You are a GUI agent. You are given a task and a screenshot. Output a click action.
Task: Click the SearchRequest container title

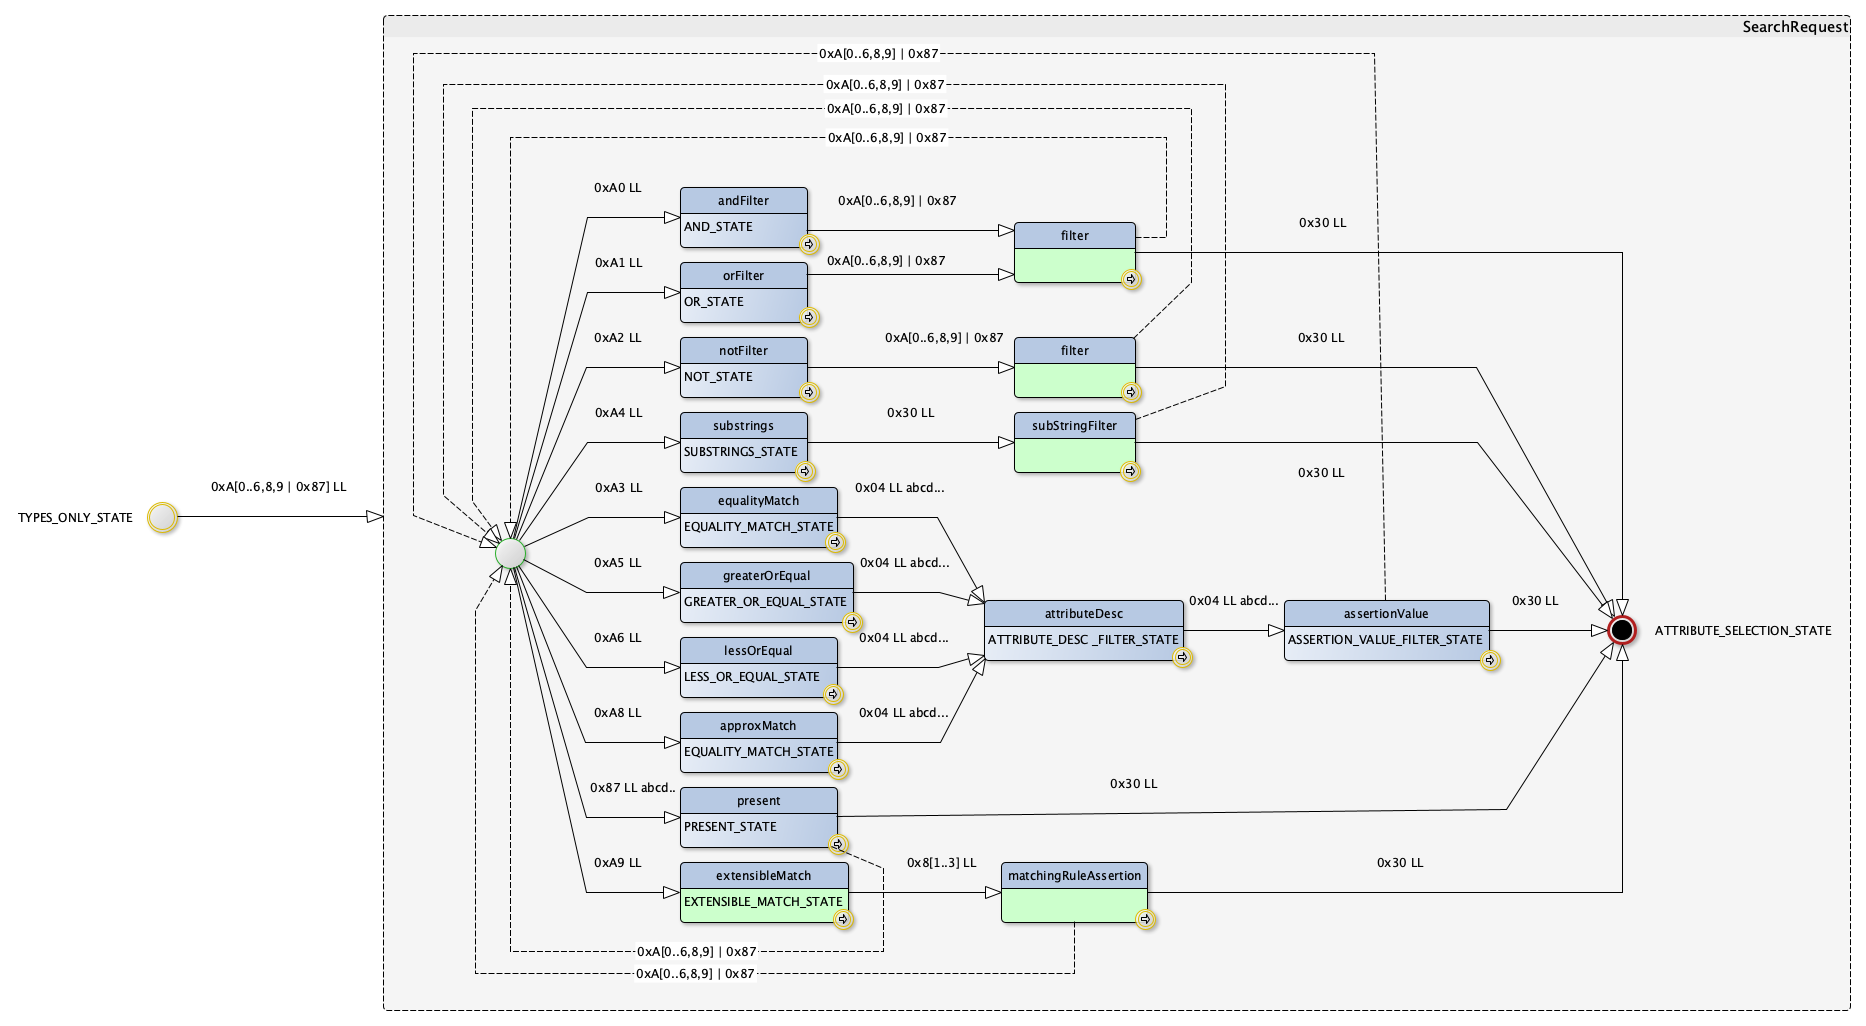coord(1794,27)
